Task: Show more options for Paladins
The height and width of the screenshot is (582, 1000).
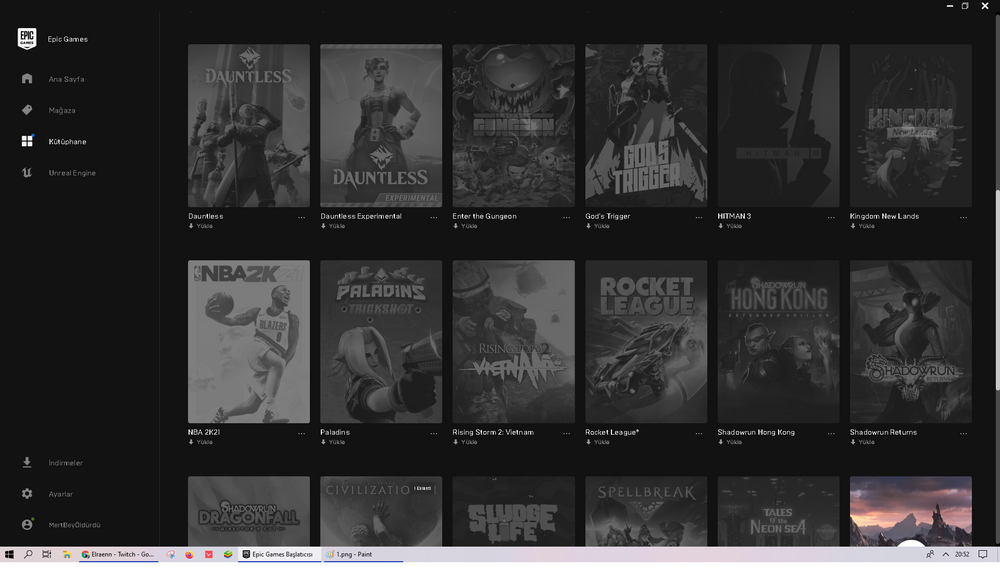Action: (x=434, y=433)
